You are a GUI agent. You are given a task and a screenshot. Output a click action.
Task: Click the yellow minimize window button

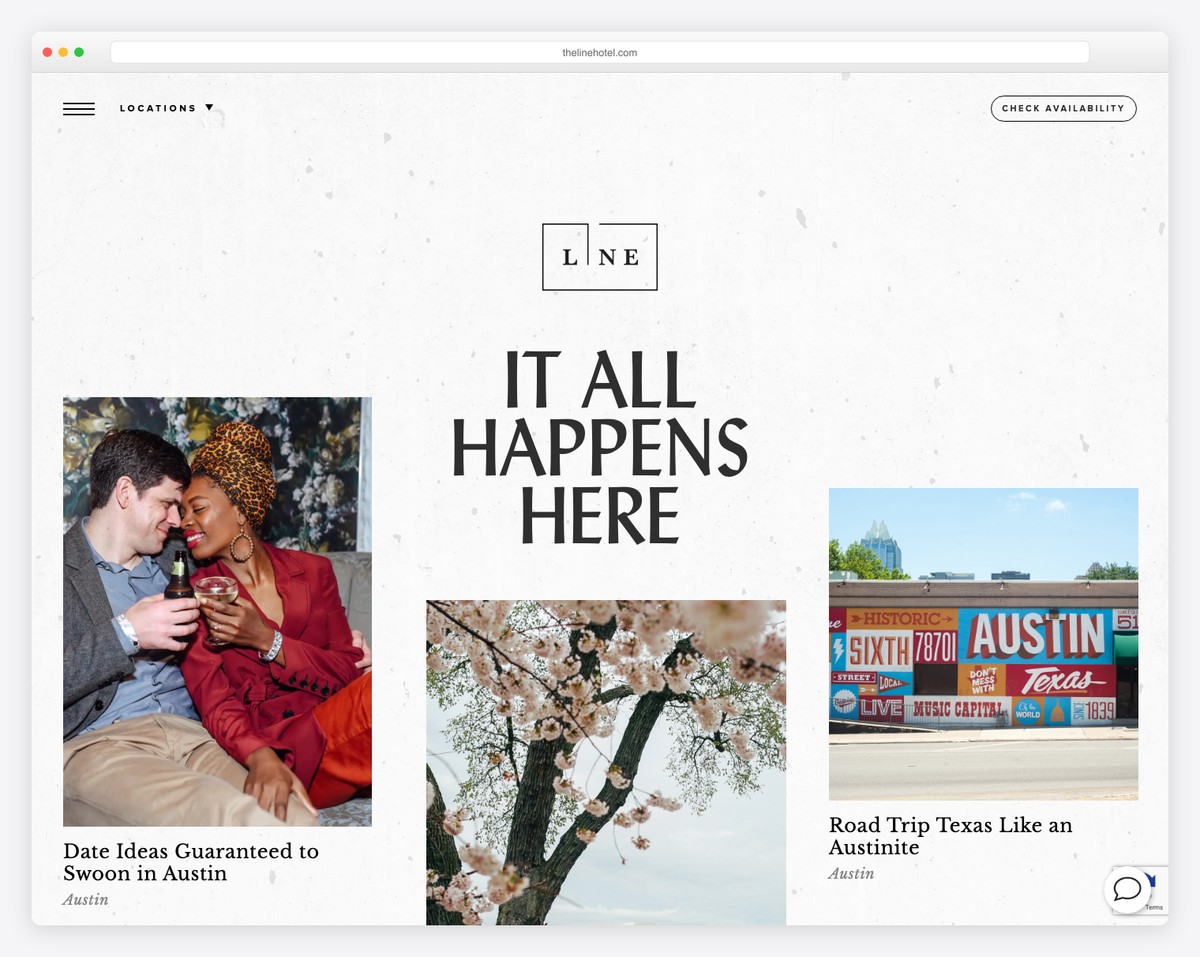(63, 52)
